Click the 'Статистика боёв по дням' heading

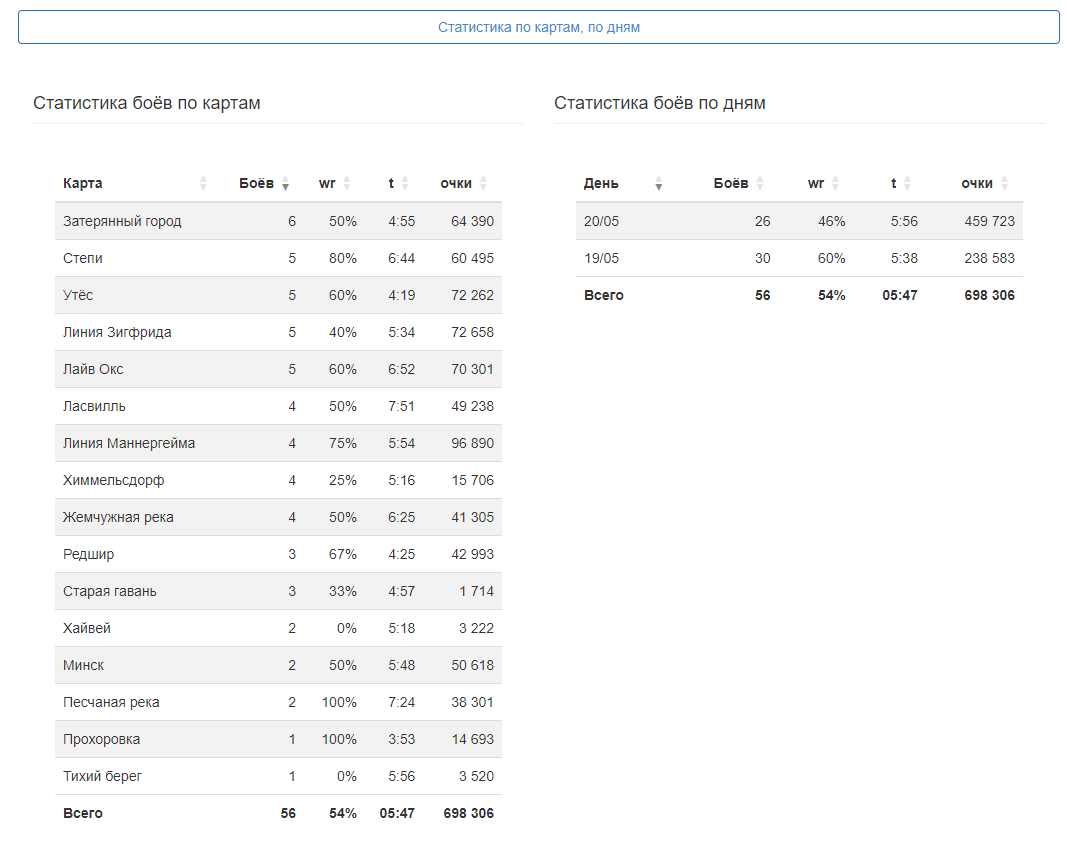pos(659,103)
